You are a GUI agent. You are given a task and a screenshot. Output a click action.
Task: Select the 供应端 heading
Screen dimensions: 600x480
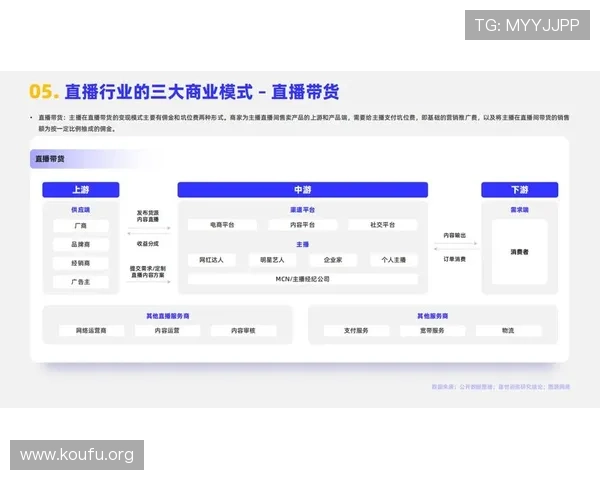pos(81,210)
